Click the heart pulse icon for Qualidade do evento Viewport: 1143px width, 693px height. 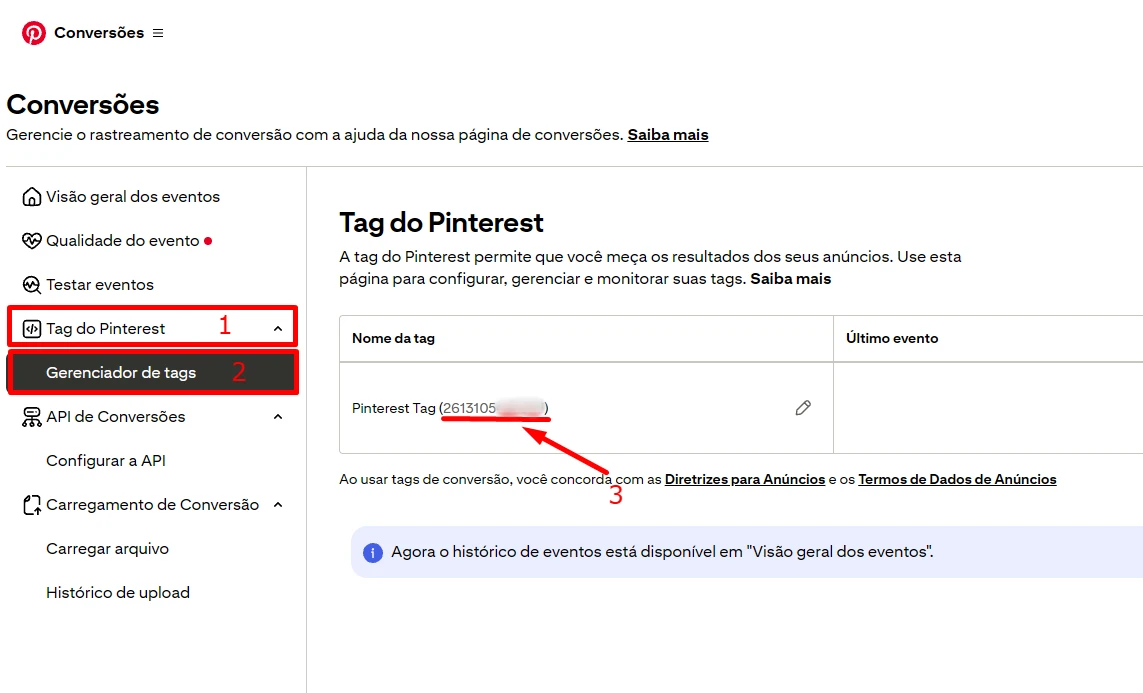point(31,240)
